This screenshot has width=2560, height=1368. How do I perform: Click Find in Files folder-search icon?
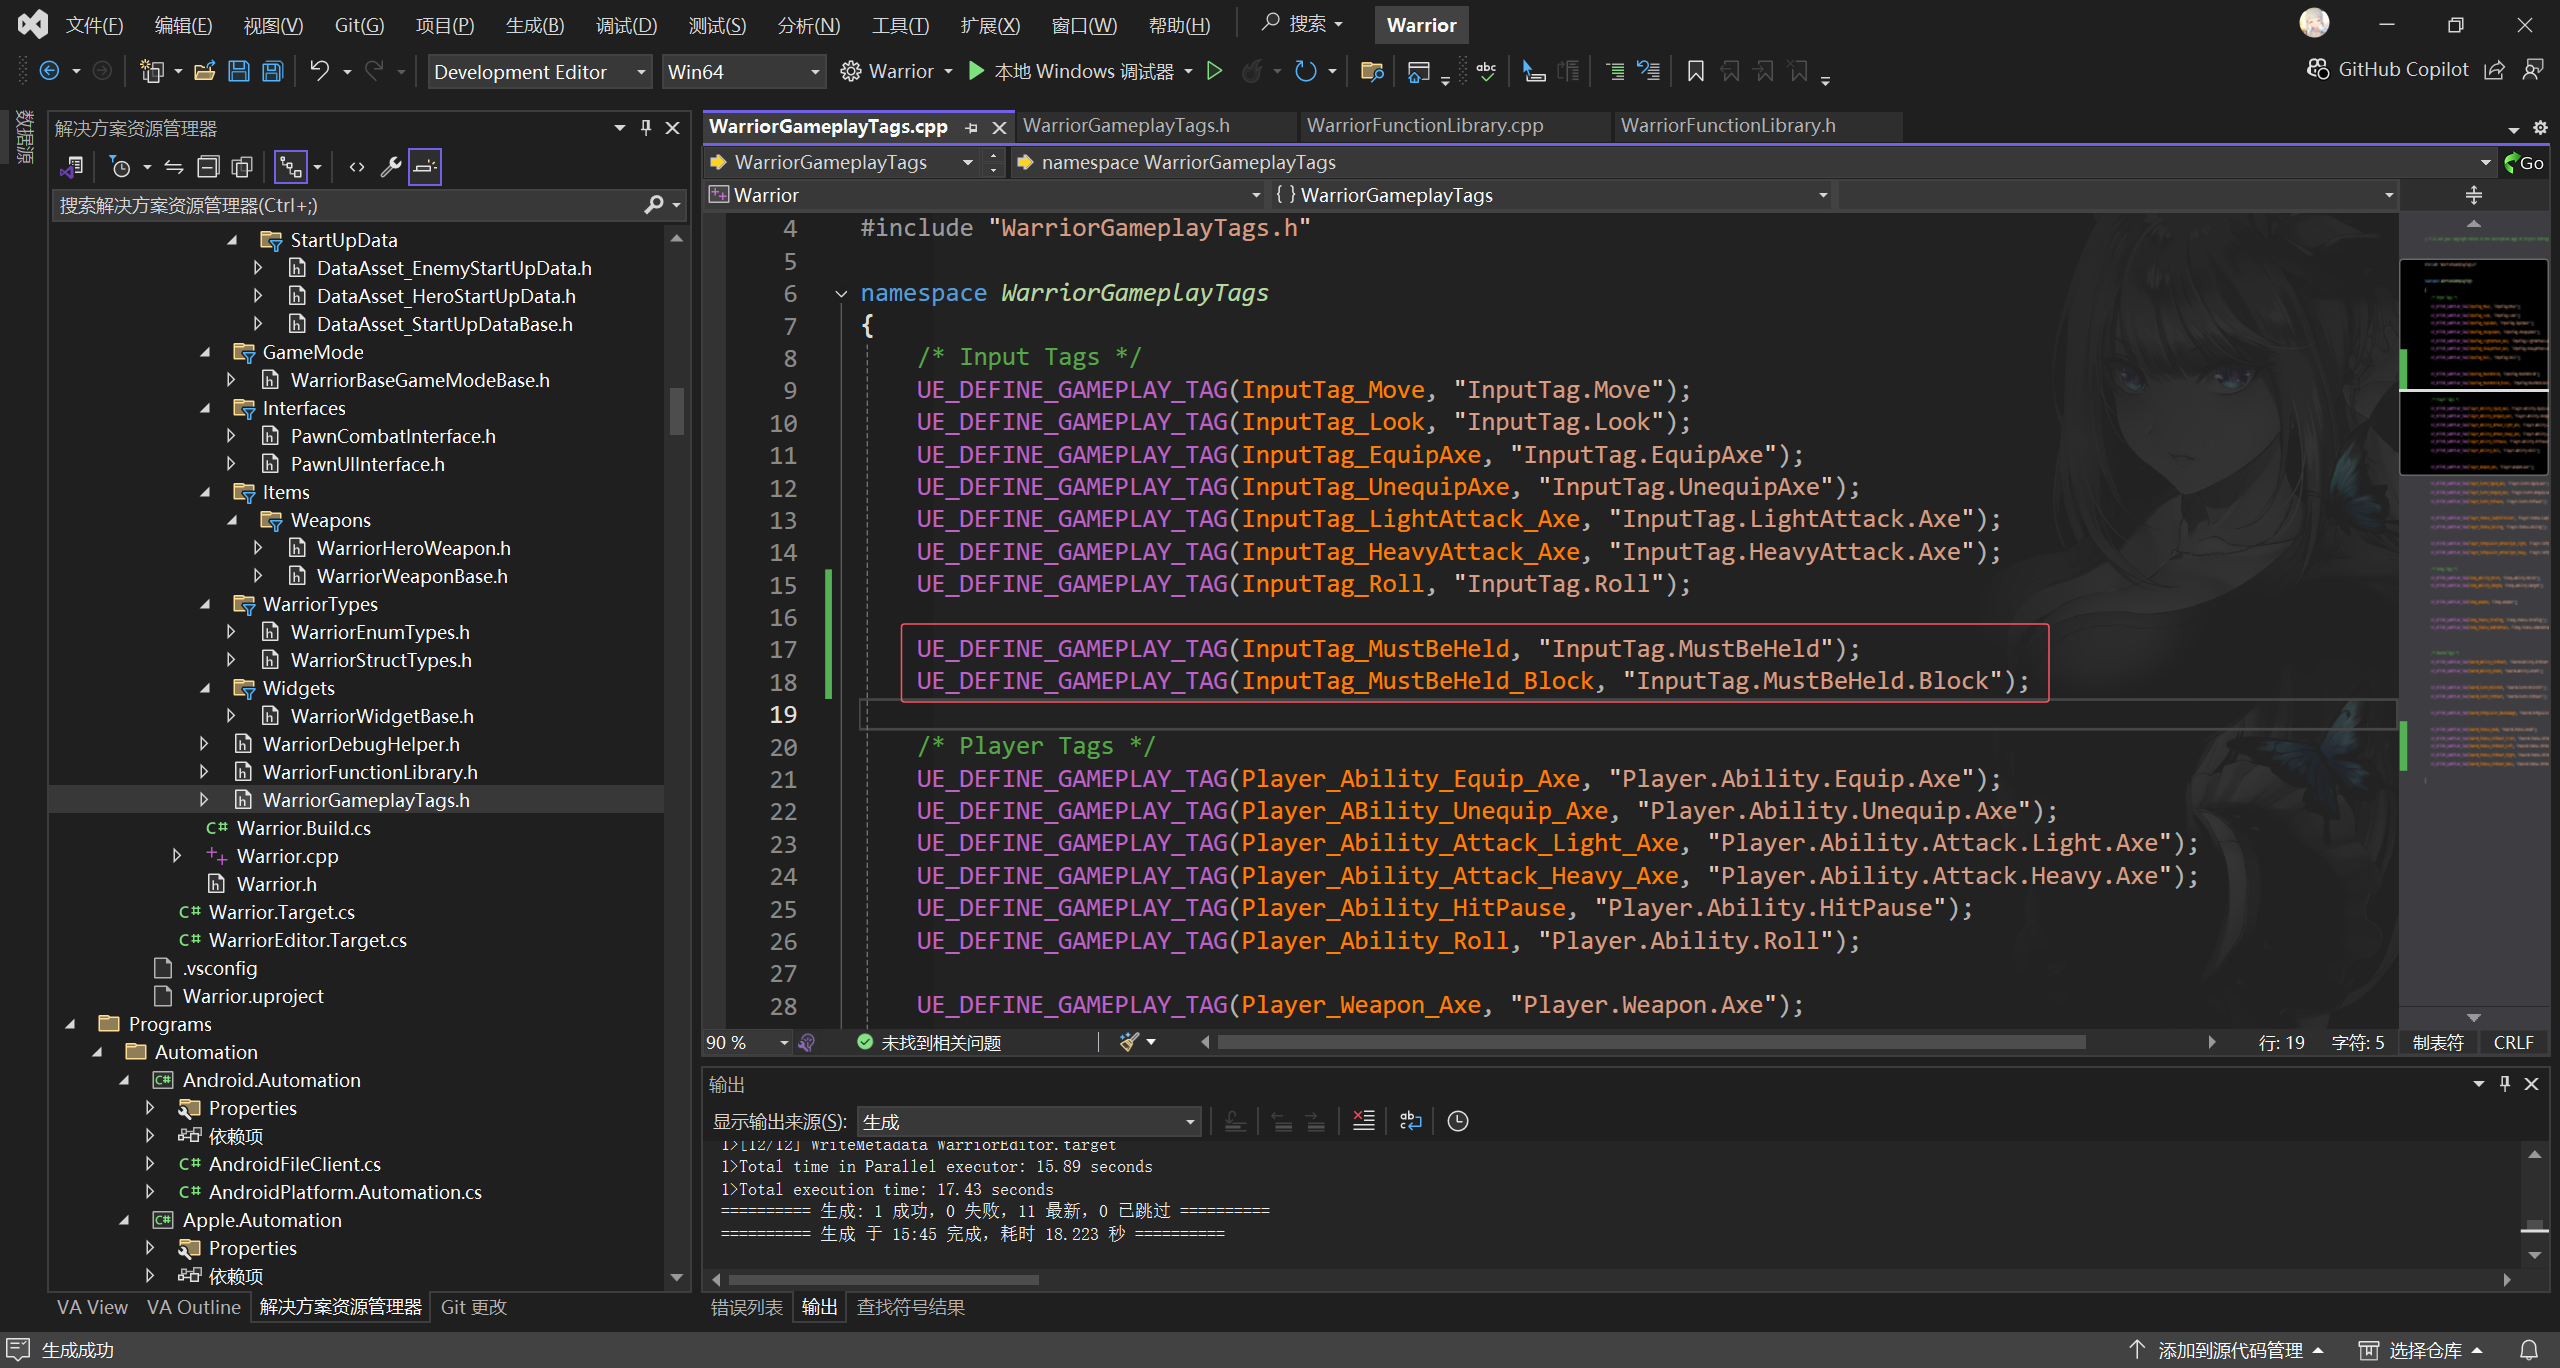(1372, 71)
